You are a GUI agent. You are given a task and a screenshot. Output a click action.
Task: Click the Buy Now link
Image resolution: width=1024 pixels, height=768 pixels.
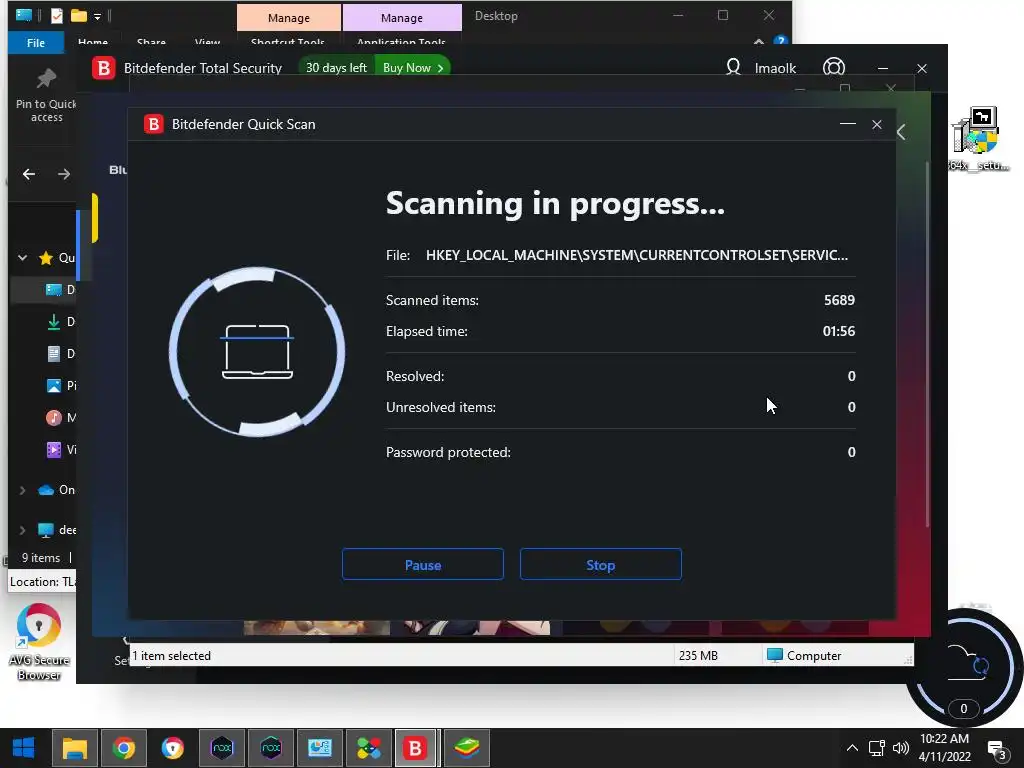point(413,67)
